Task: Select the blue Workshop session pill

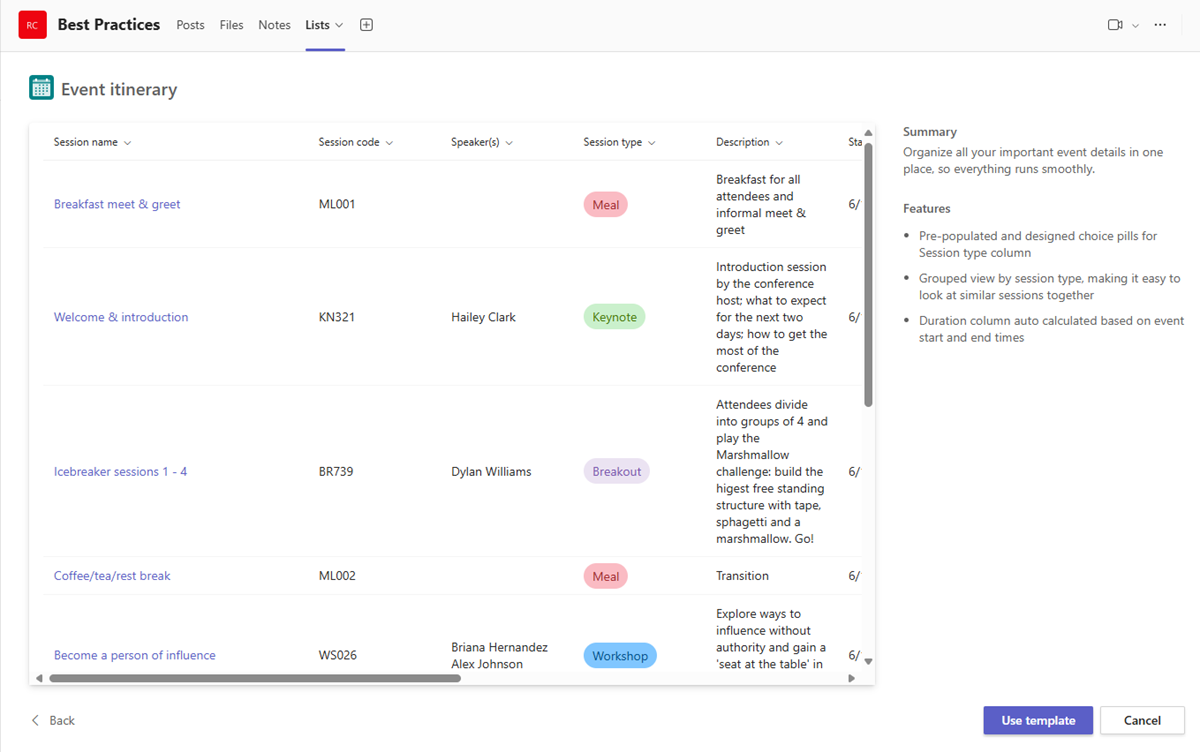Action: click(x=620, y=656)
